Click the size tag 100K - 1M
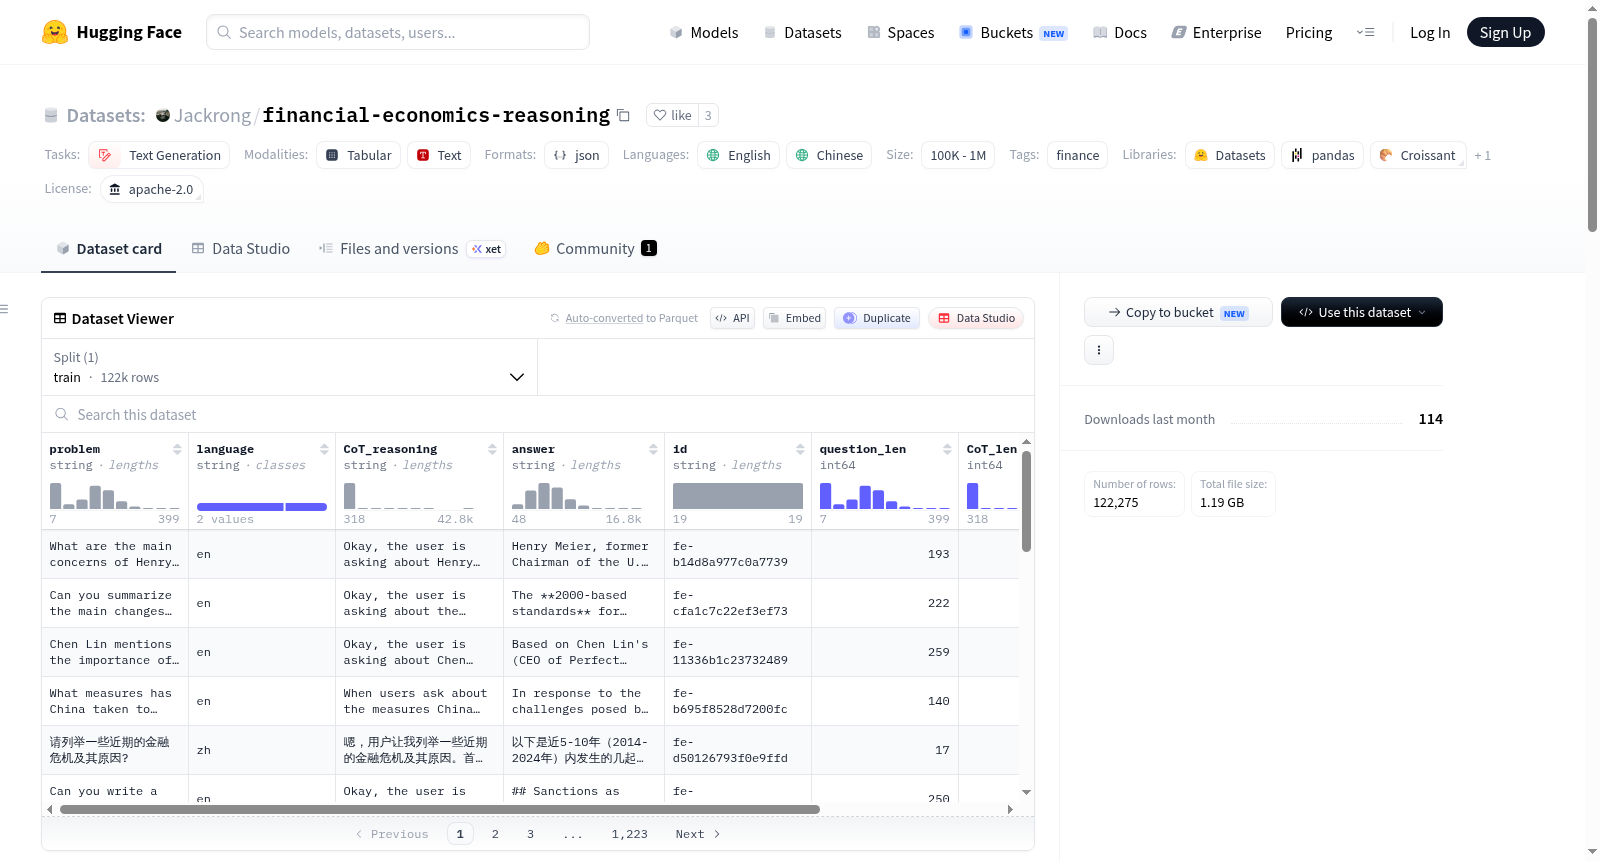 (x=958, y=155)
